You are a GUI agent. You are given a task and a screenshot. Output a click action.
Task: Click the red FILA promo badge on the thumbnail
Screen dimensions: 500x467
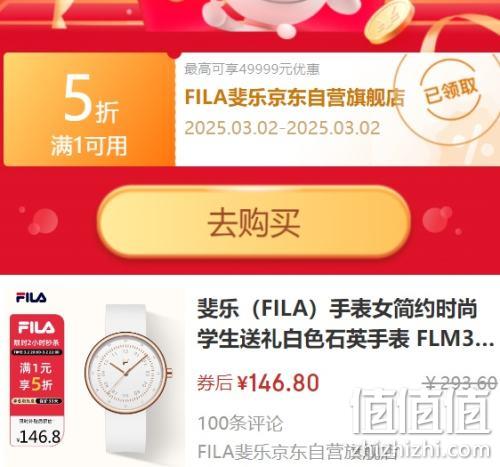[x=37, y=379]
